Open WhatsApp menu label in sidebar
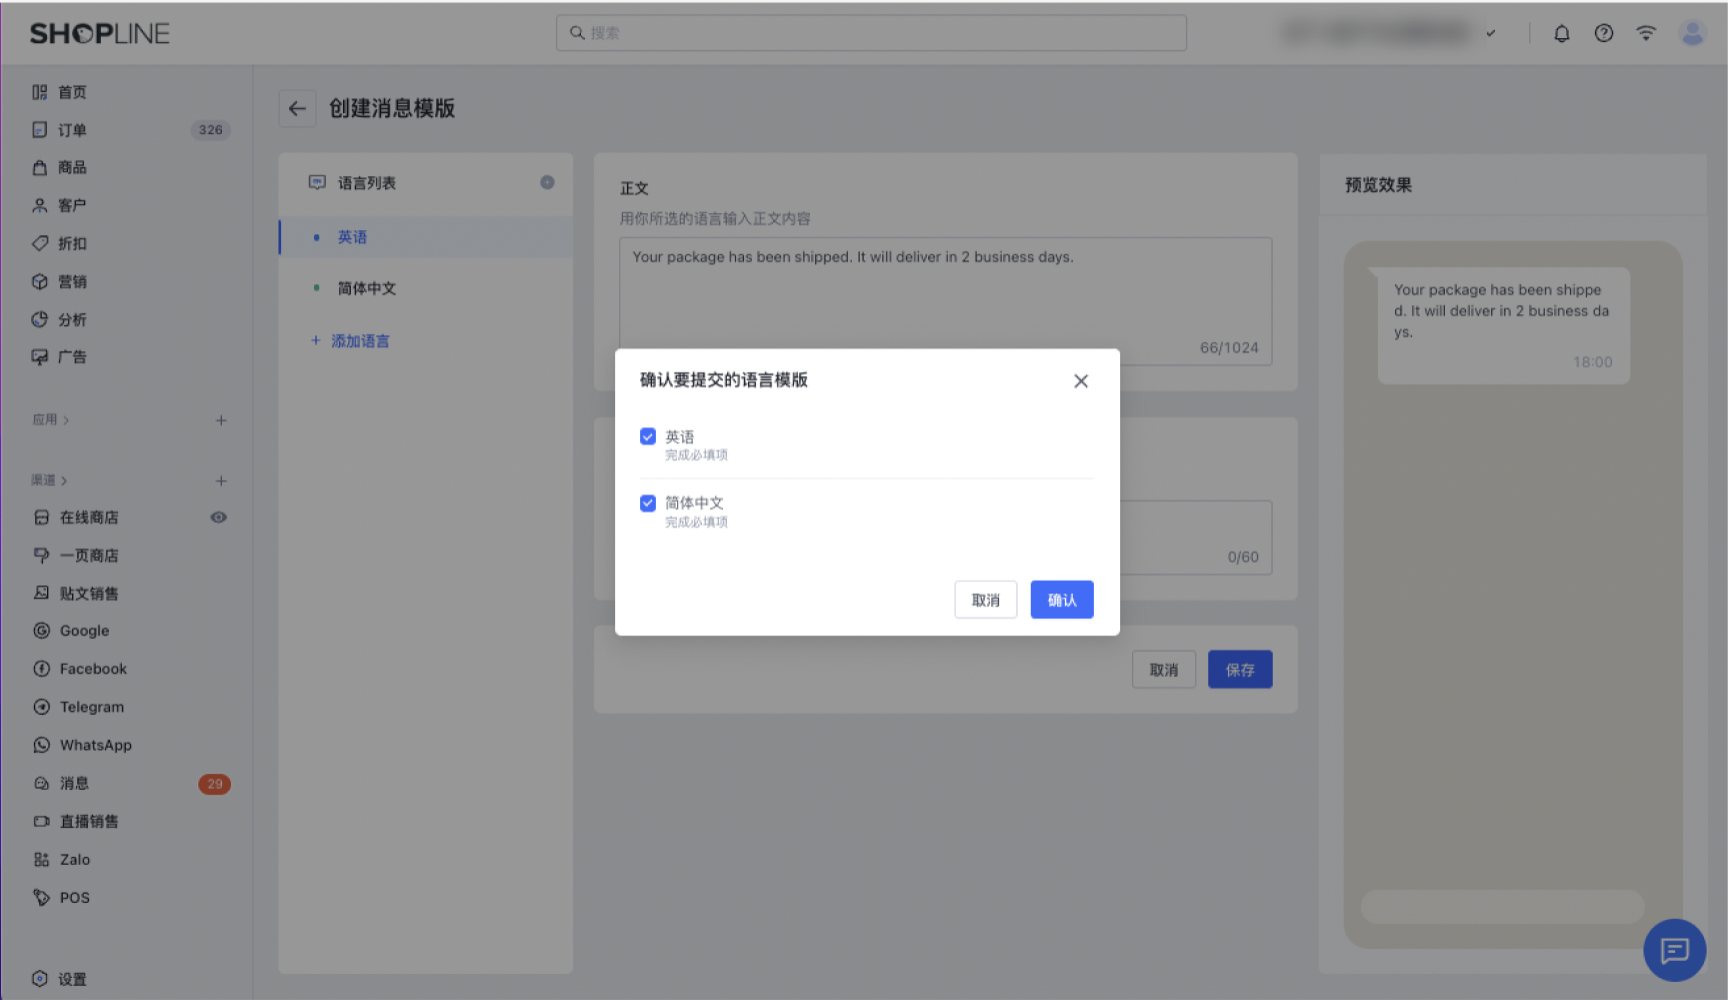 (96, 745)
